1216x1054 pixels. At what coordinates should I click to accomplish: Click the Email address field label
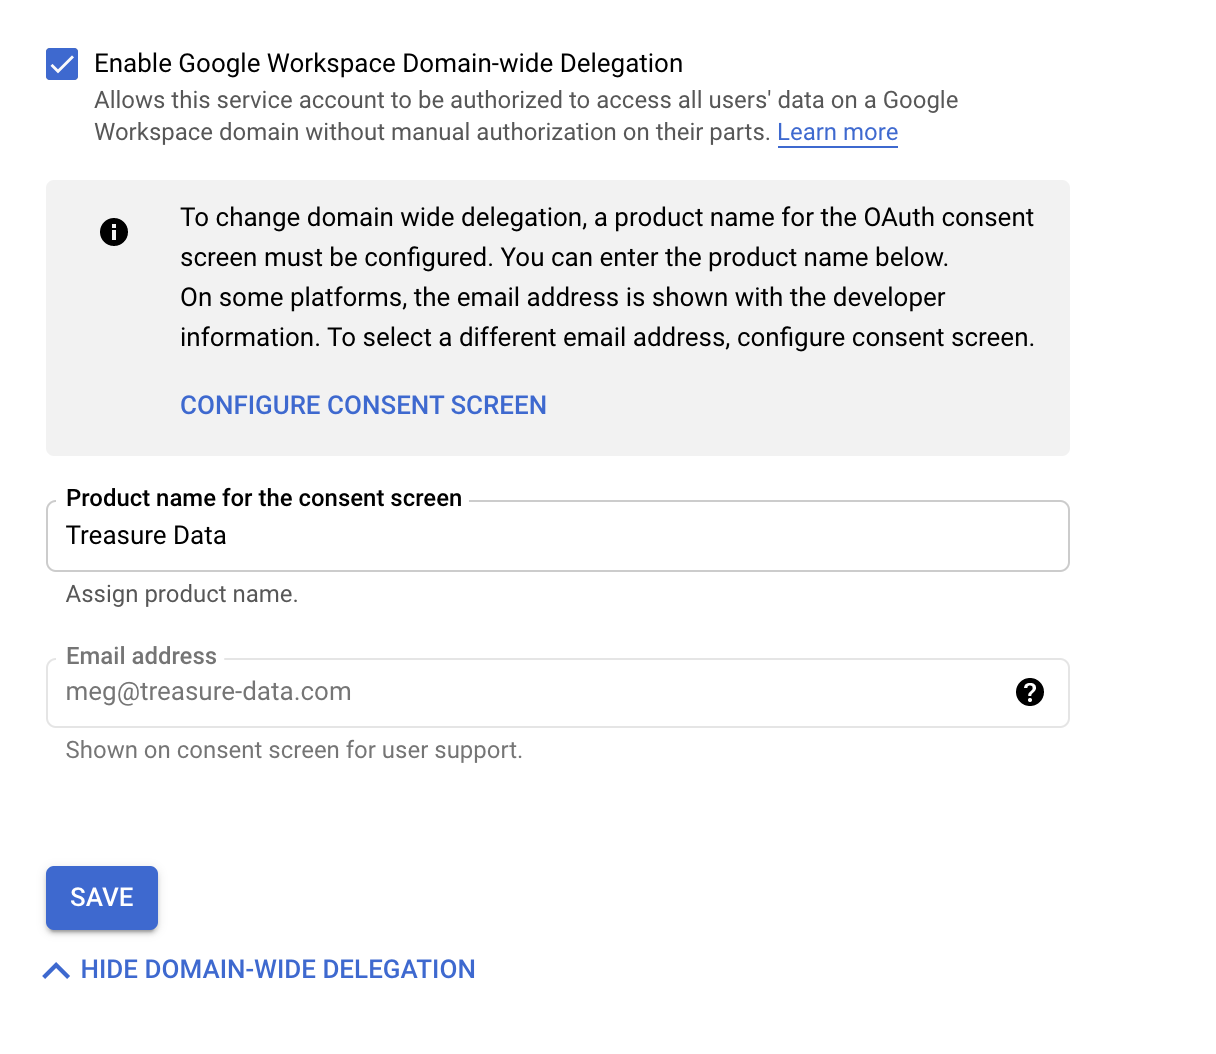click(x=141, y=656)
